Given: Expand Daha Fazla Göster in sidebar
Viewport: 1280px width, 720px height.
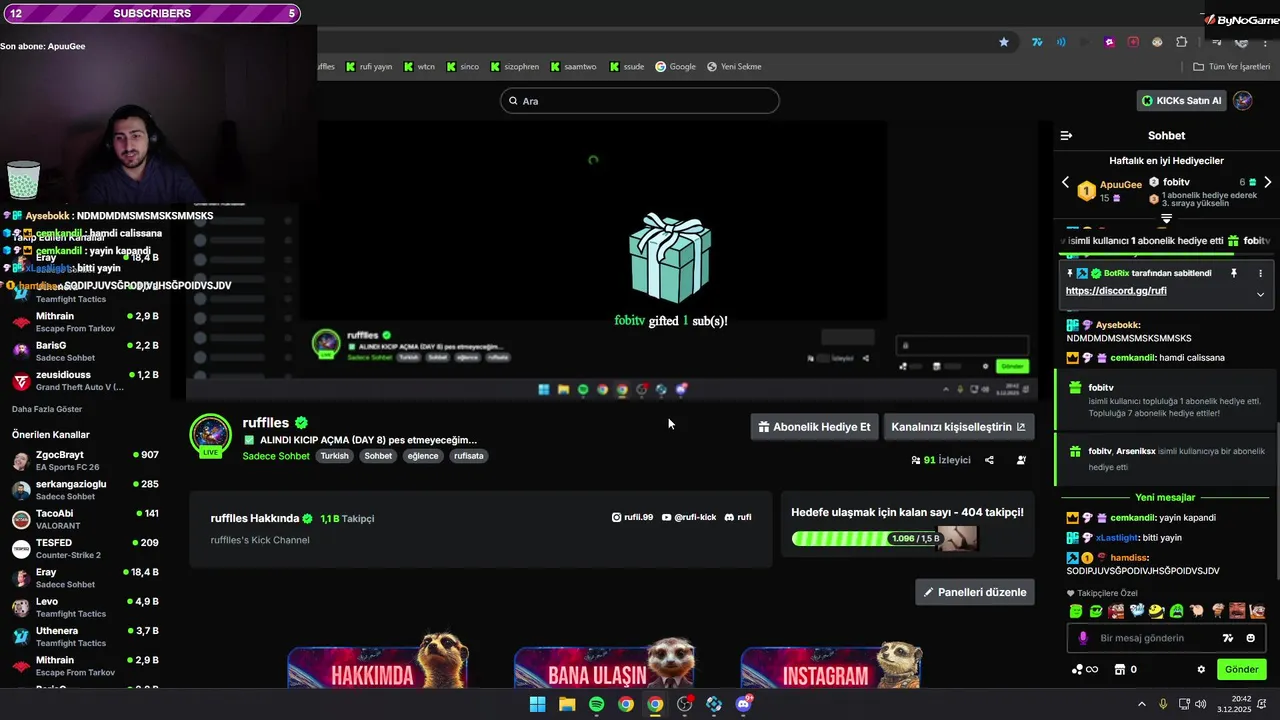Looking at the screenshot, I should (47, 409).
